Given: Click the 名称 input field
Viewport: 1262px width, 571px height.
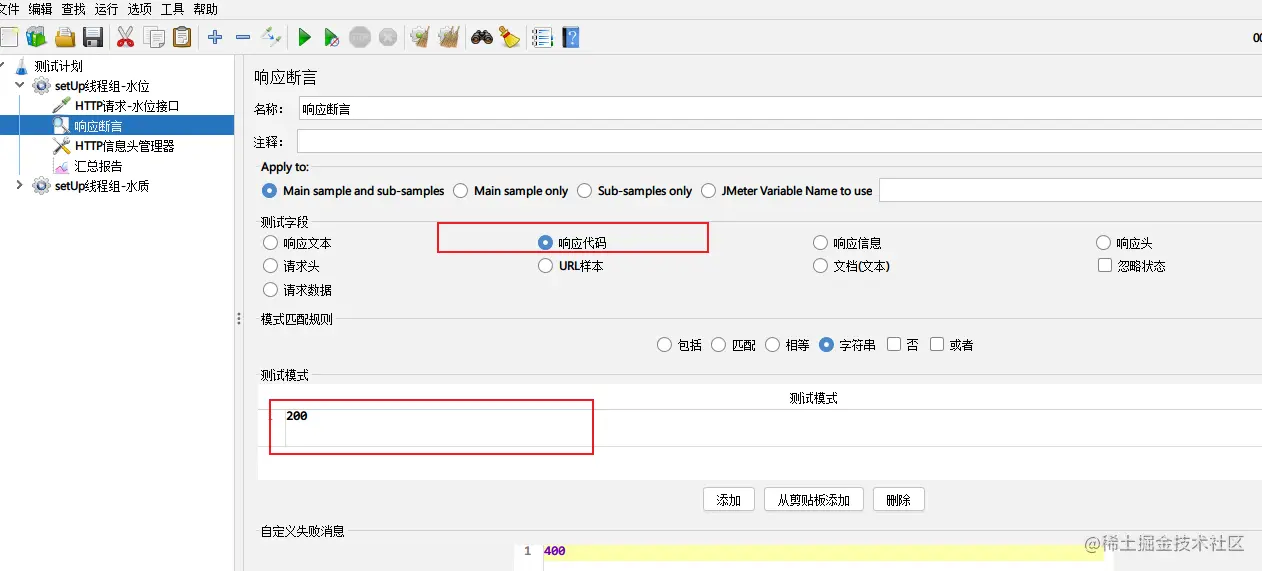Looking at the screenshot, I should click(x=780, y=109).
